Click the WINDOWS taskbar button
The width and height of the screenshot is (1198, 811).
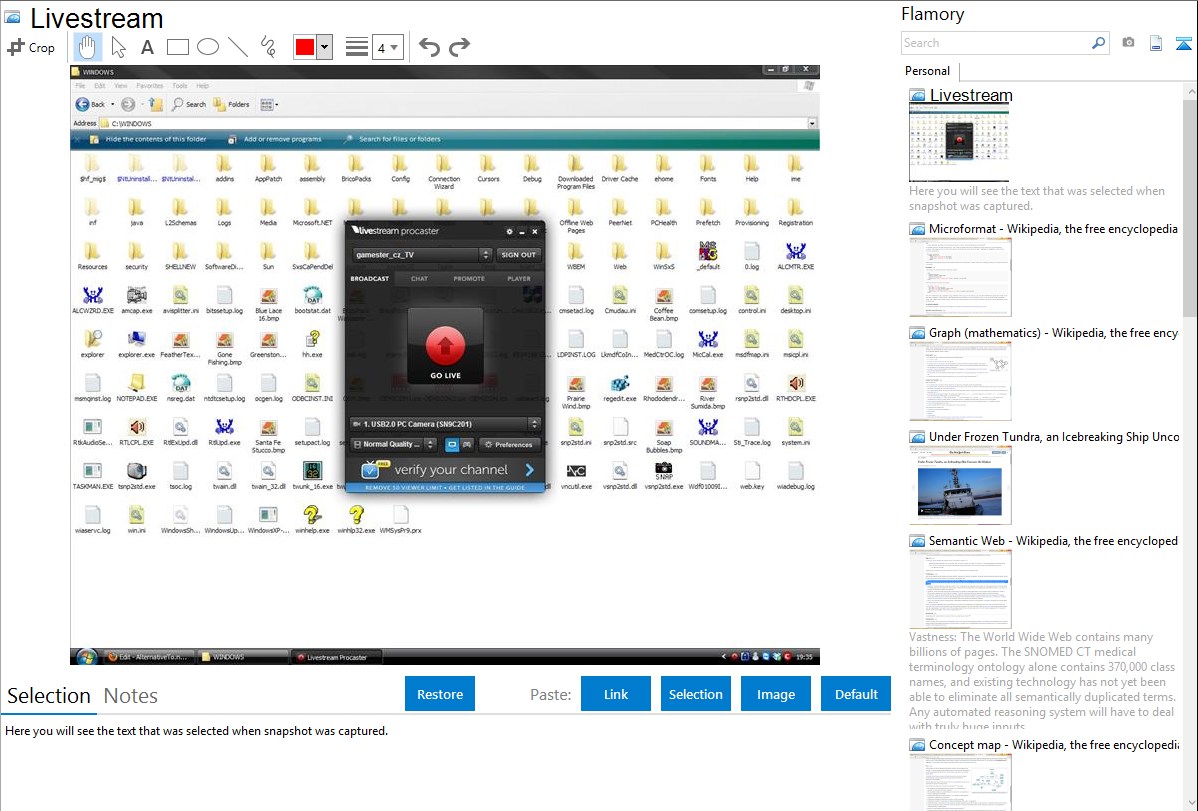(x=243, y=657)
